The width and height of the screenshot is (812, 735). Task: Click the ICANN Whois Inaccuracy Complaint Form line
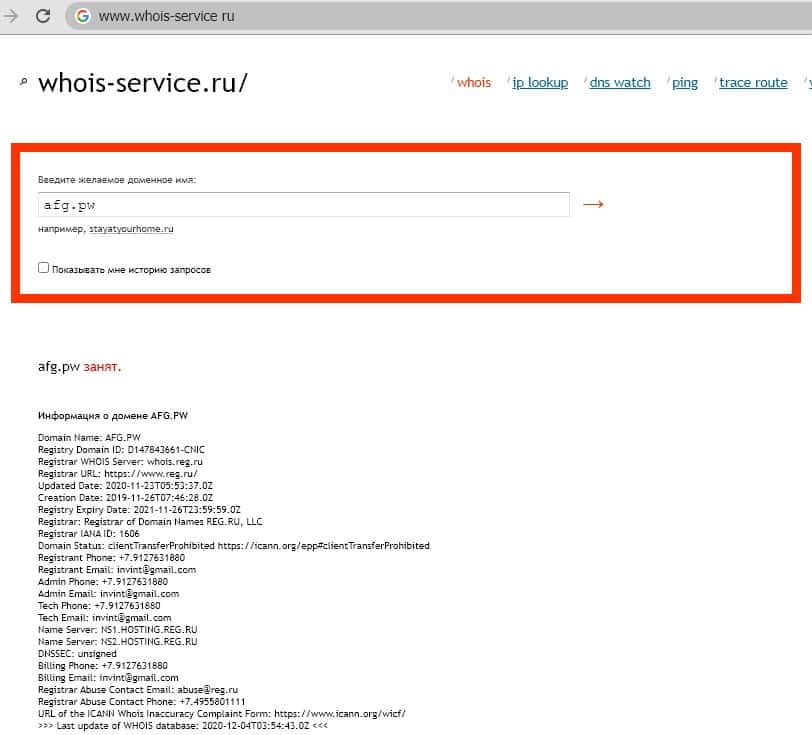(x=222, y=714)
